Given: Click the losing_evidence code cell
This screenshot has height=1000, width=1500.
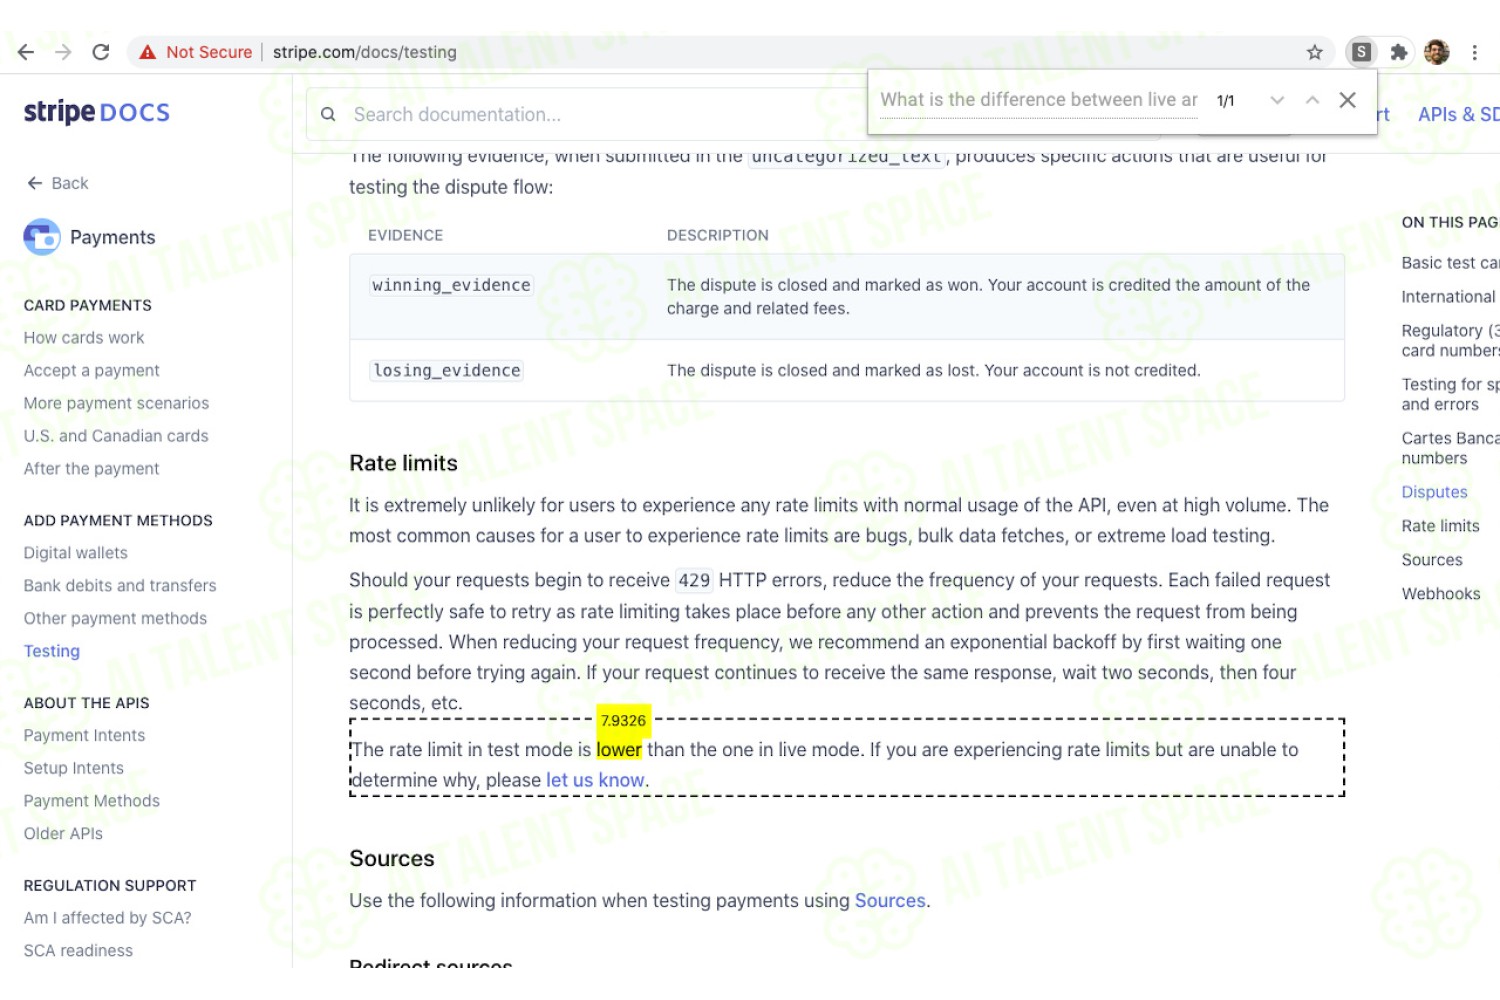Looking at the screenshot, I should click(x=447, y=371).
